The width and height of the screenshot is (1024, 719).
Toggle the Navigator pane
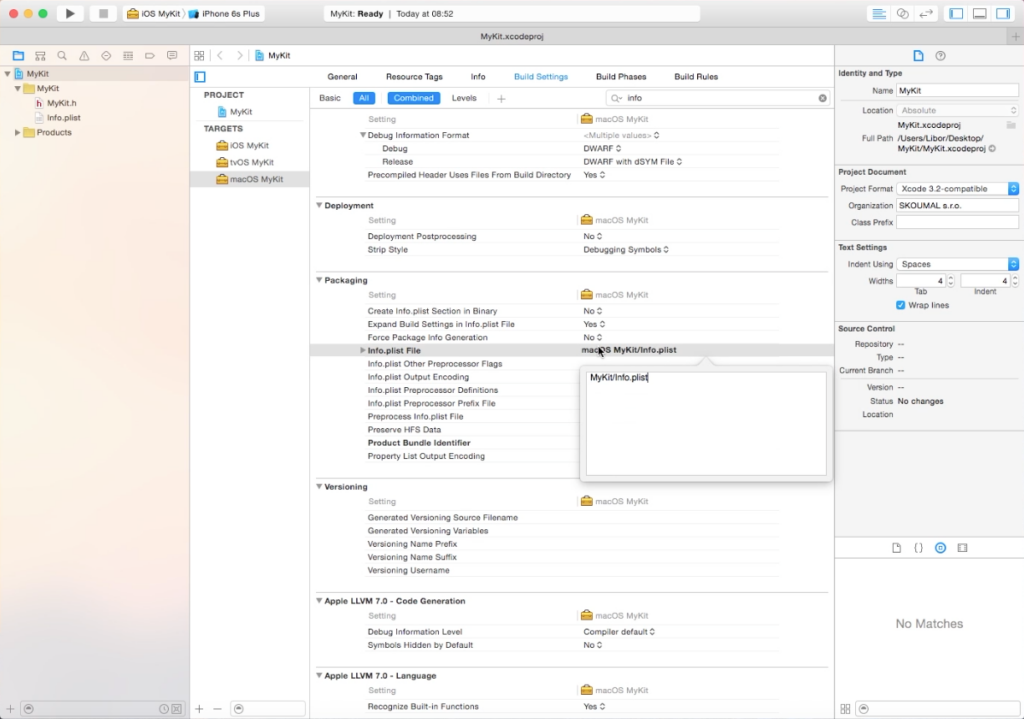point(956,13)
